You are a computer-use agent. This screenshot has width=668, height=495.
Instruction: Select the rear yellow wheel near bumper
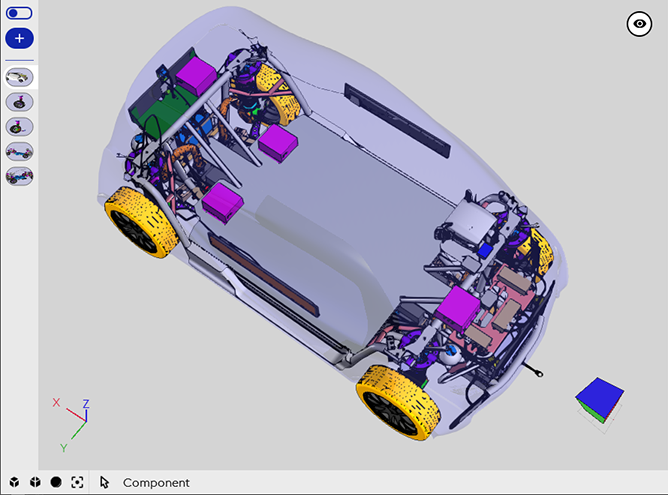pos(398,403)
